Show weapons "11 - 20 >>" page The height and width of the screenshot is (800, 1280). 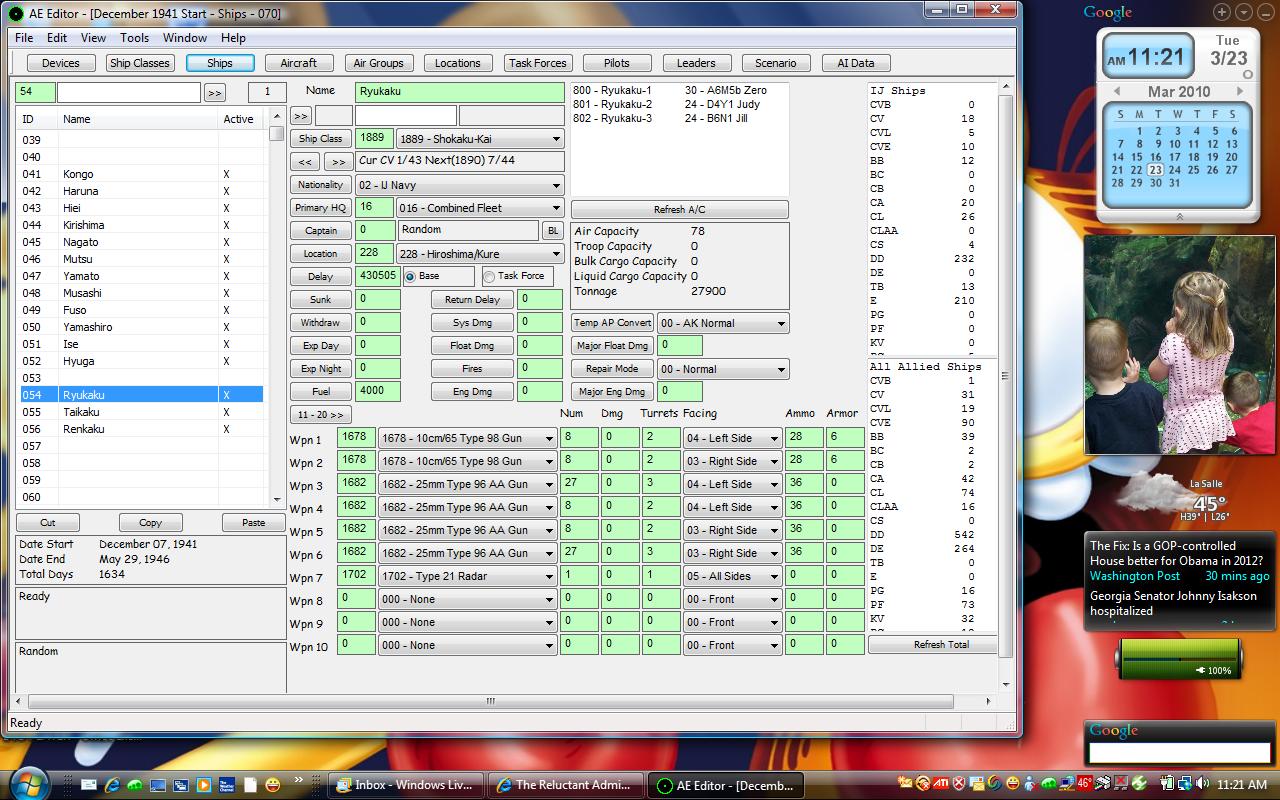coord(320,414)
